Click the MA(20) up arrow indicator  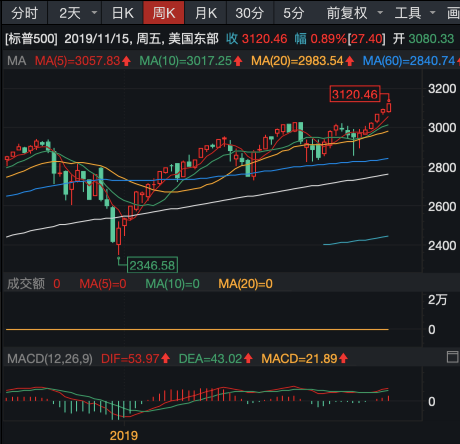coord(349,61)
